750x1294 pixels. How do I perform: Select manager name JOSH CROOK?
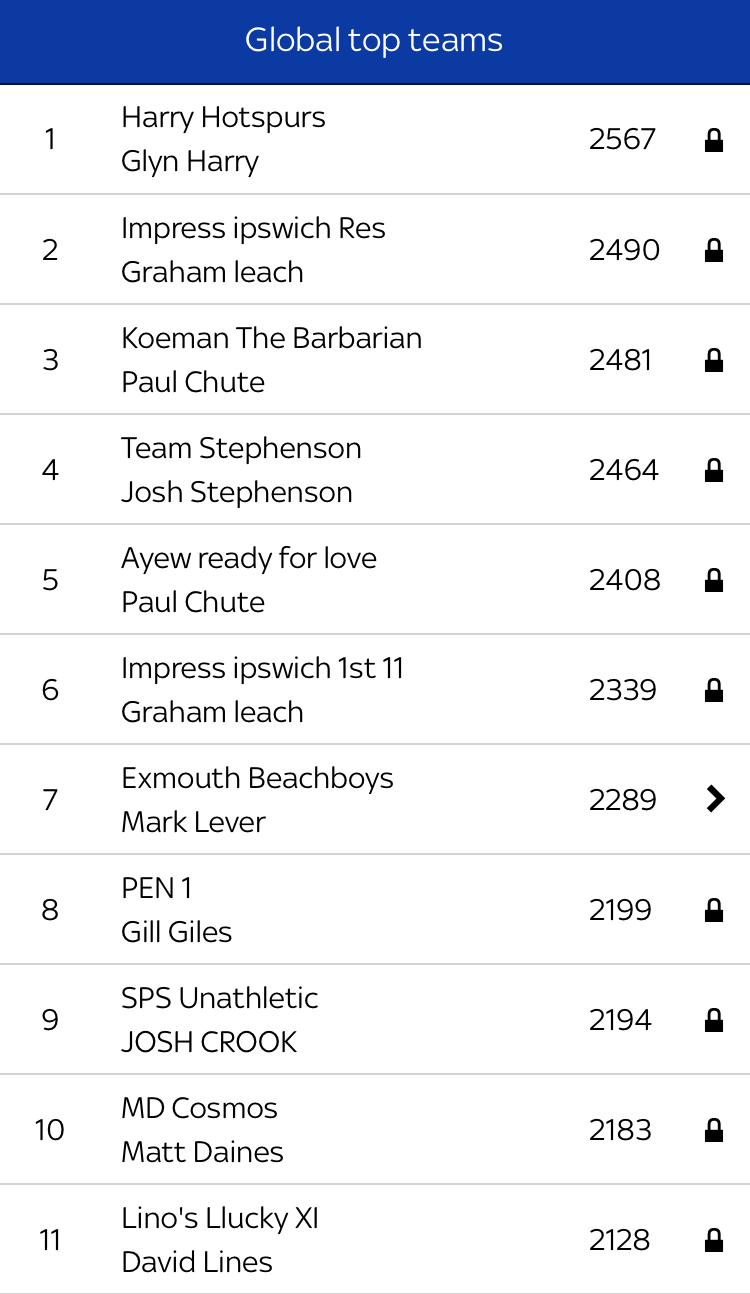[209, 1042]
